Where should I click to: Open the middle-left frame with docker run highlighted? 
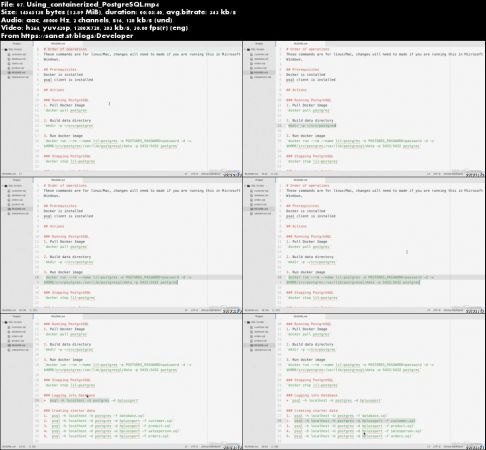[x=121, y=245]
